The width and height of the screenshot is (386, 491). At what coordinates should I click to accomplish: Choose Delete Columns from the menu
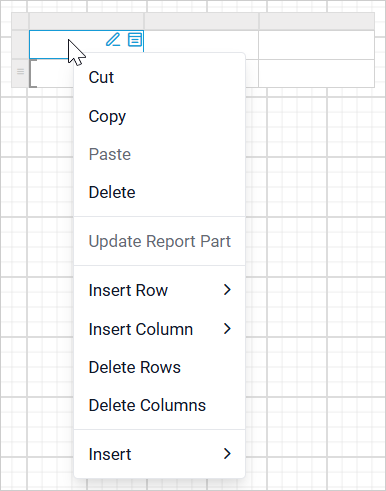pyautogui.click(x=159, y=405)
